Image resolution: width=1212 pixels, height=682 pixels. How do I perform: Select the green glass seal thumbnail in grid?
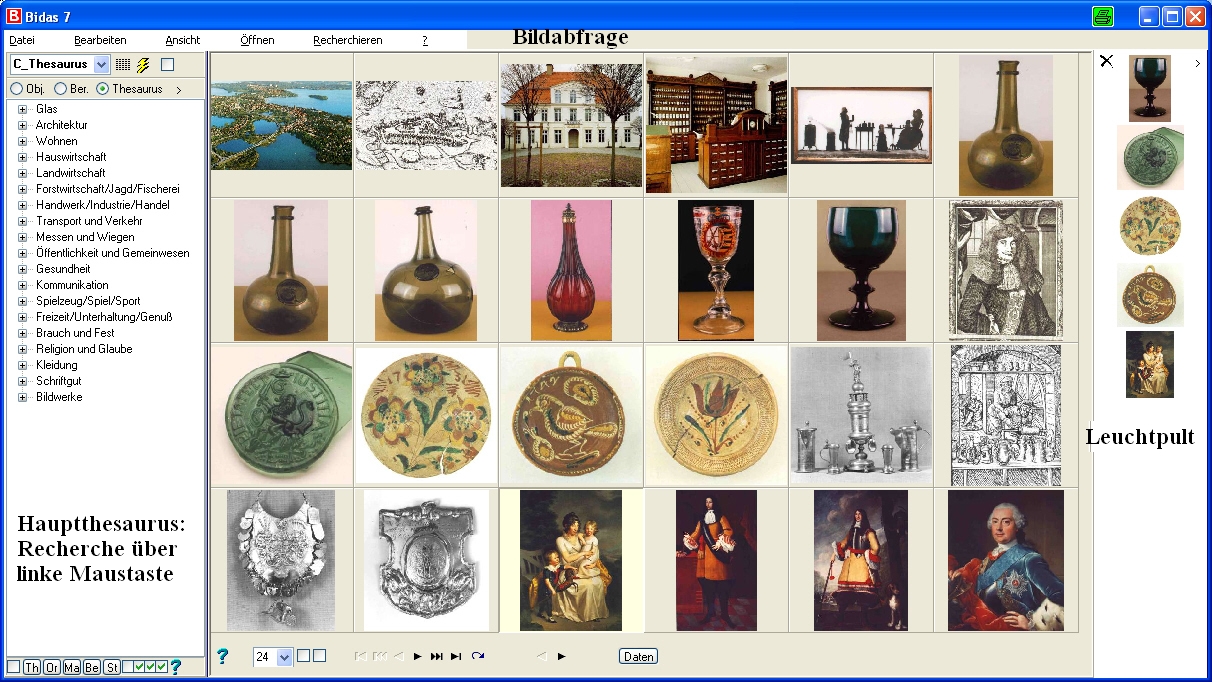click(x=281, y=415)
